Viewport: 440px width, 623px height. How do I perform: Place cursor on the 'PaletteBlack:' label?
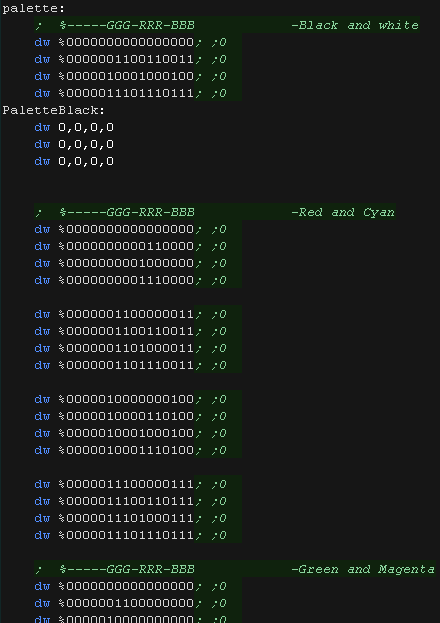tap(54, 110)
